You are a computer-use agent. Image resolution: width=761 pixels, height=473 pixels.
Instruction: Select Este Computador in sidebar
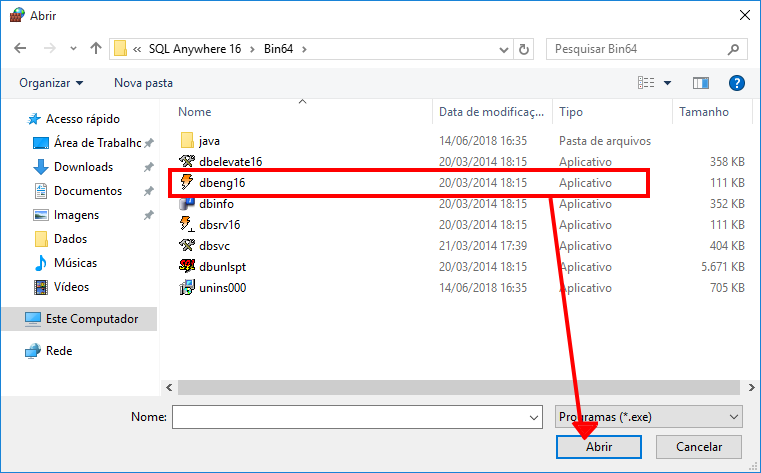pos(79,319)
